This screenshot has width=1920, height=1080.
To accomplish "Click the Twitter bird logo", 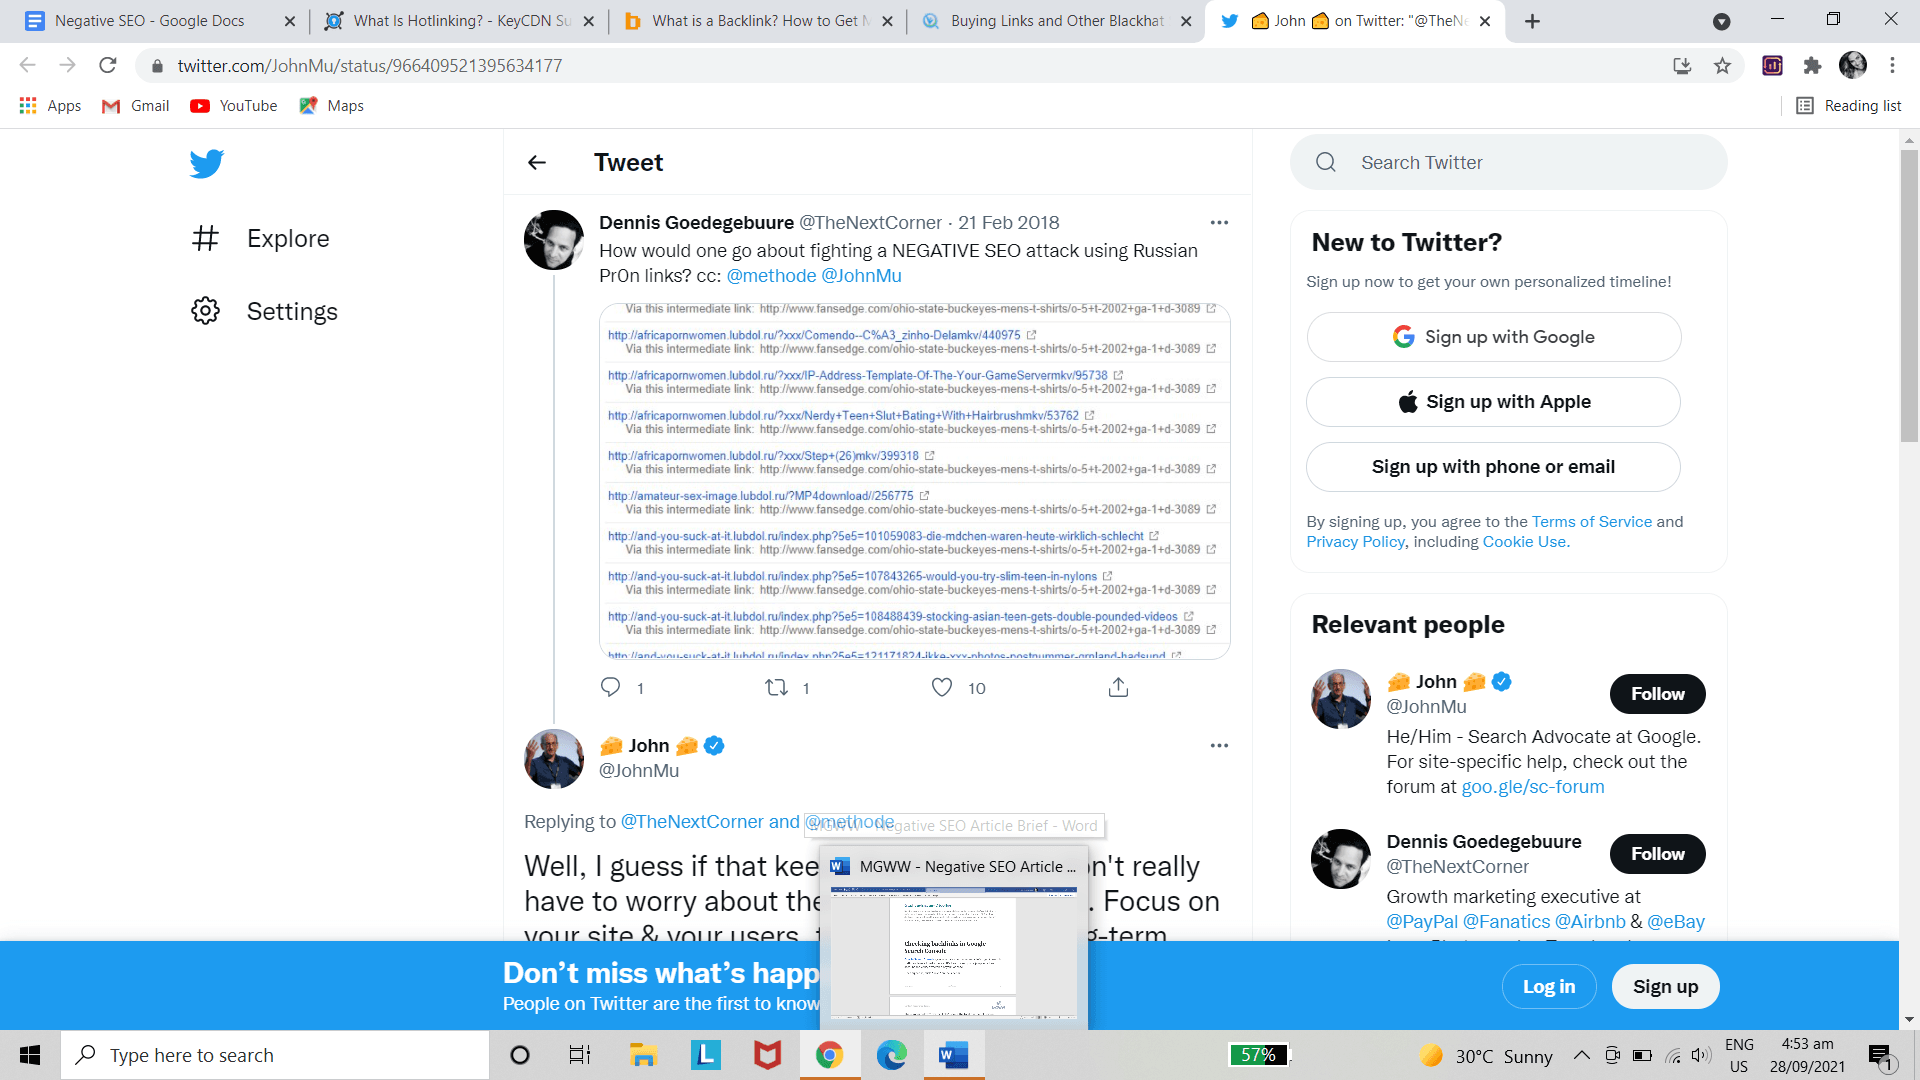I will coord(207,163).
